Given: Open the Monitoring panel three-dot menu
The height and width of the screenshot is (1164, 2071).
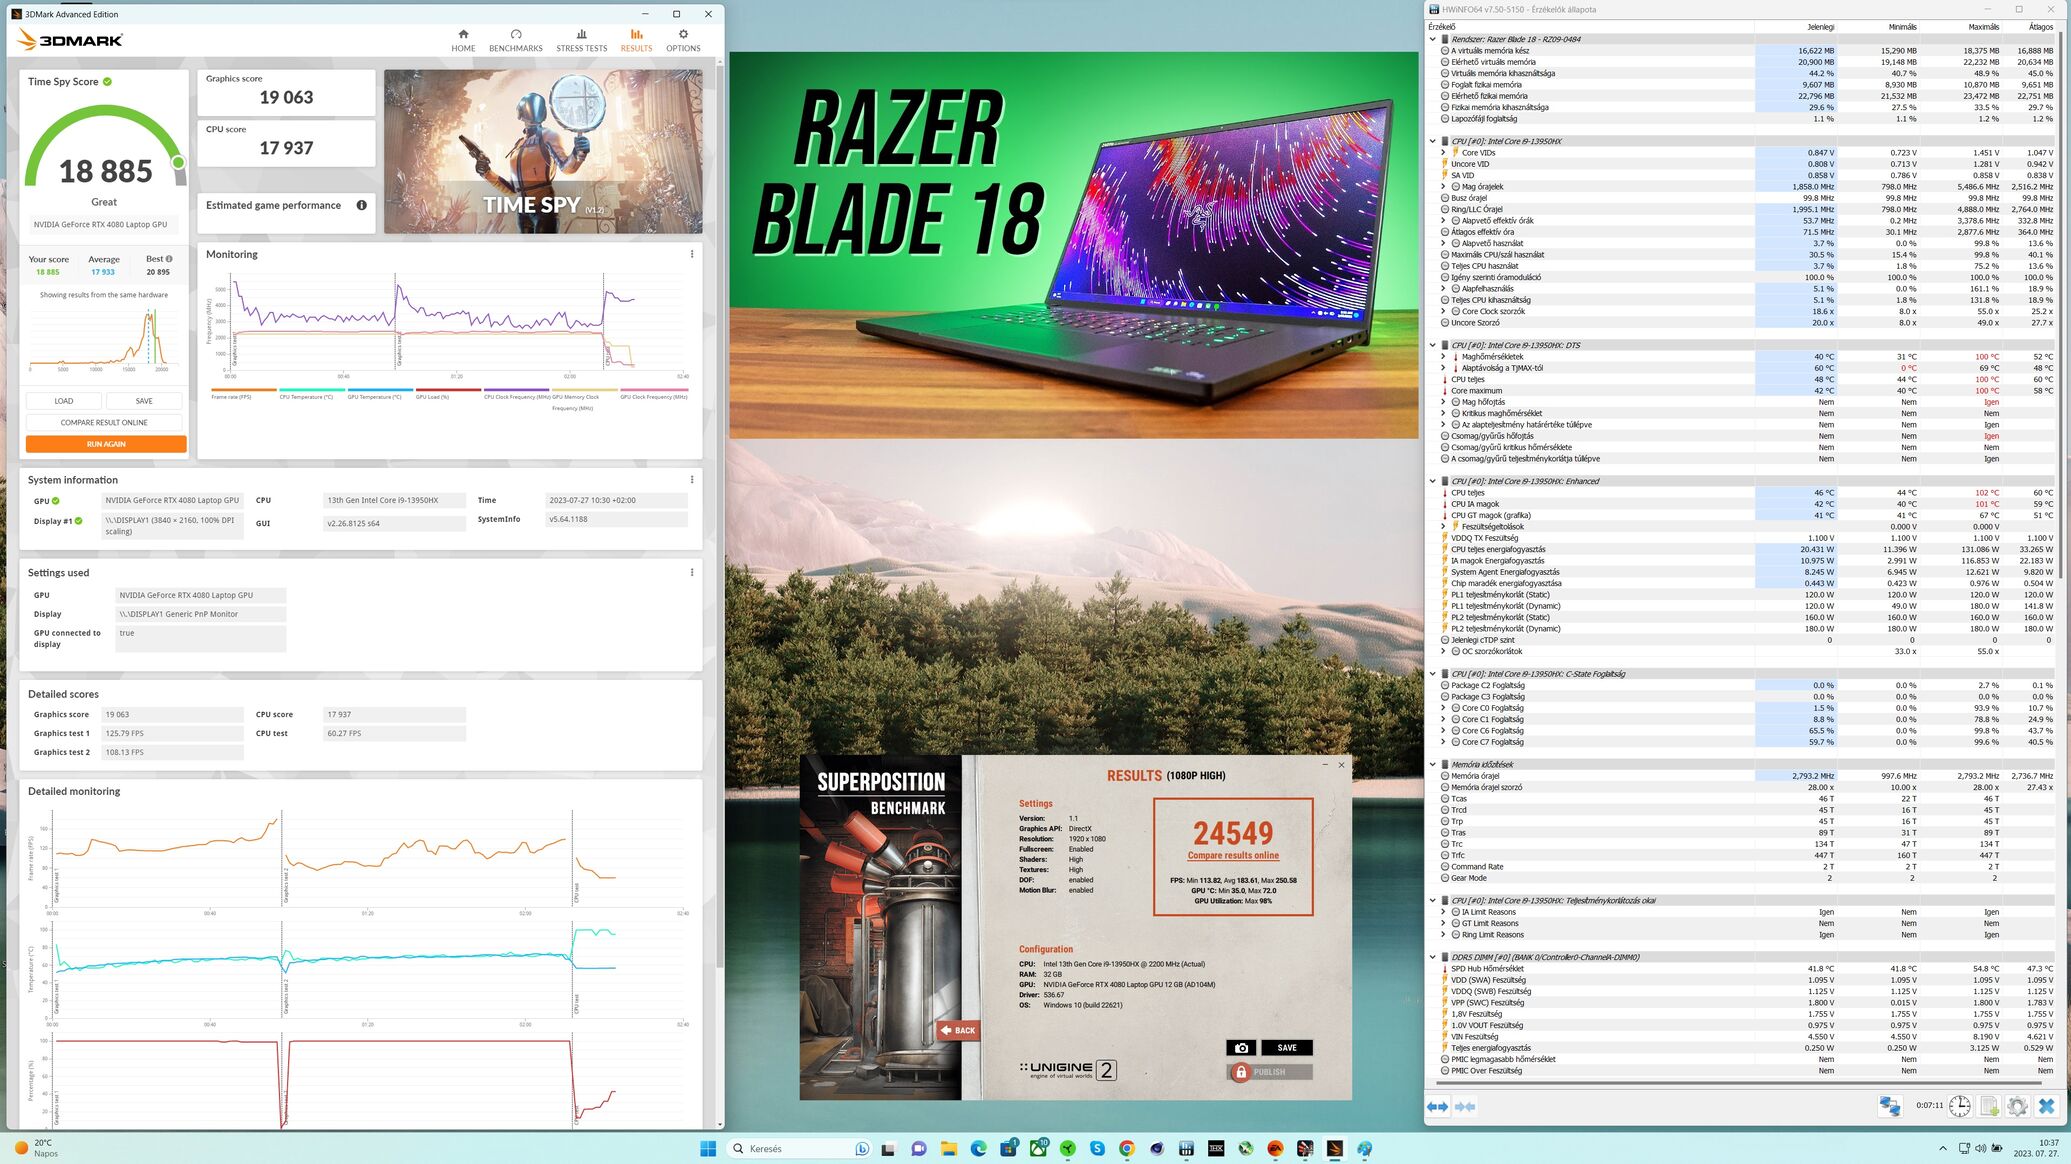Looking at the screenshot, I should click(x=692, y=254).
